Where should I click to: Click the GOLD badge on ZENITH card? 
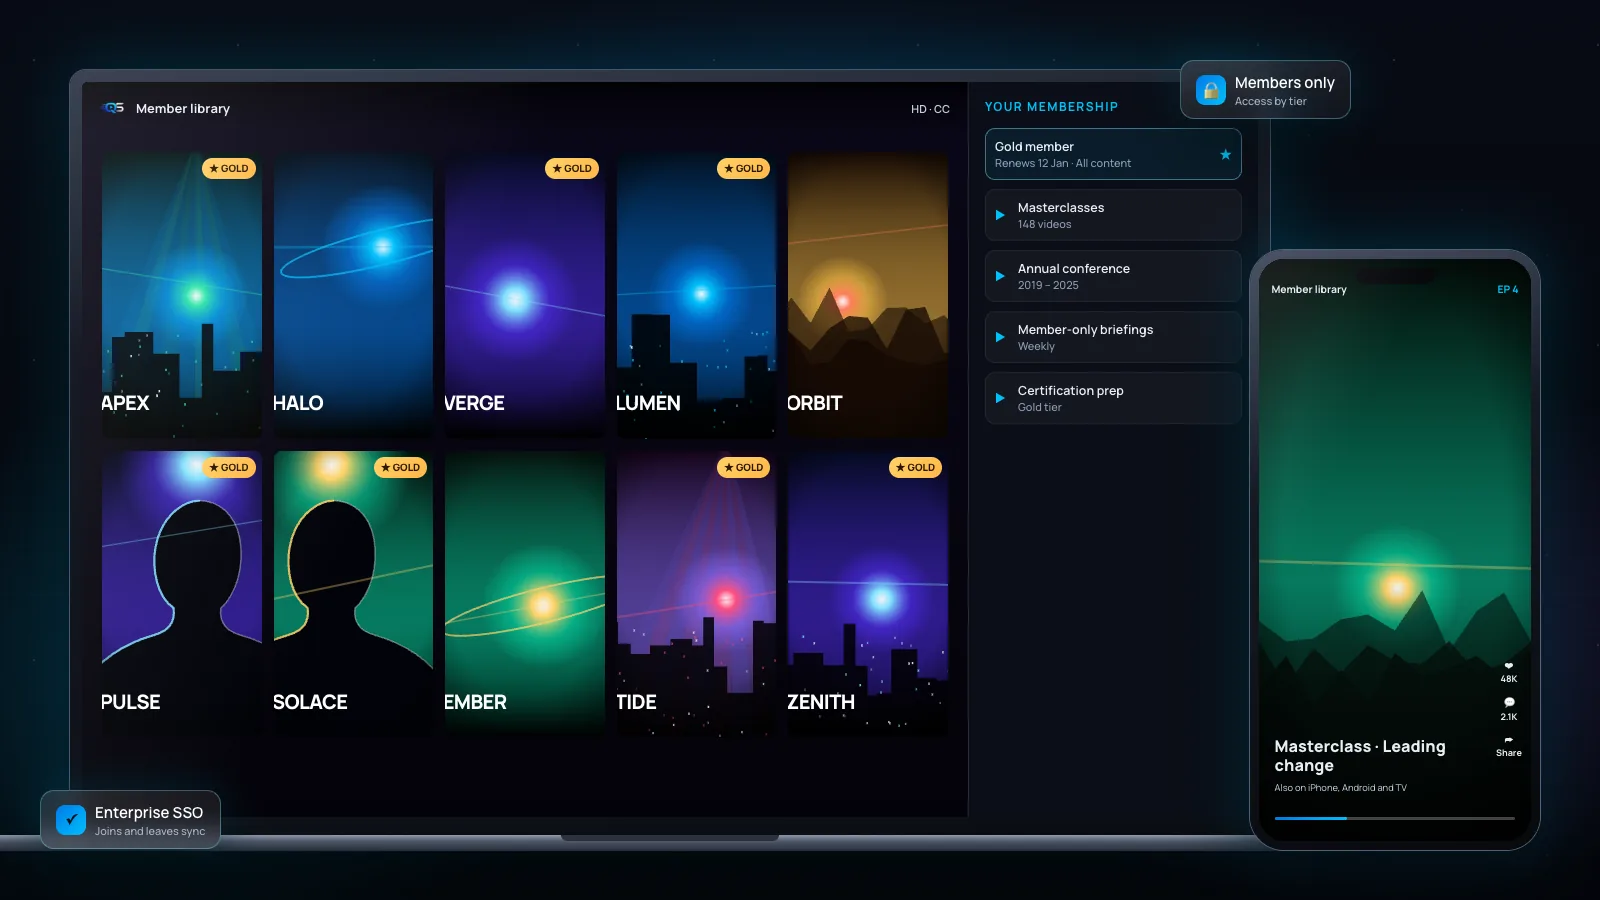click(916, 467)
